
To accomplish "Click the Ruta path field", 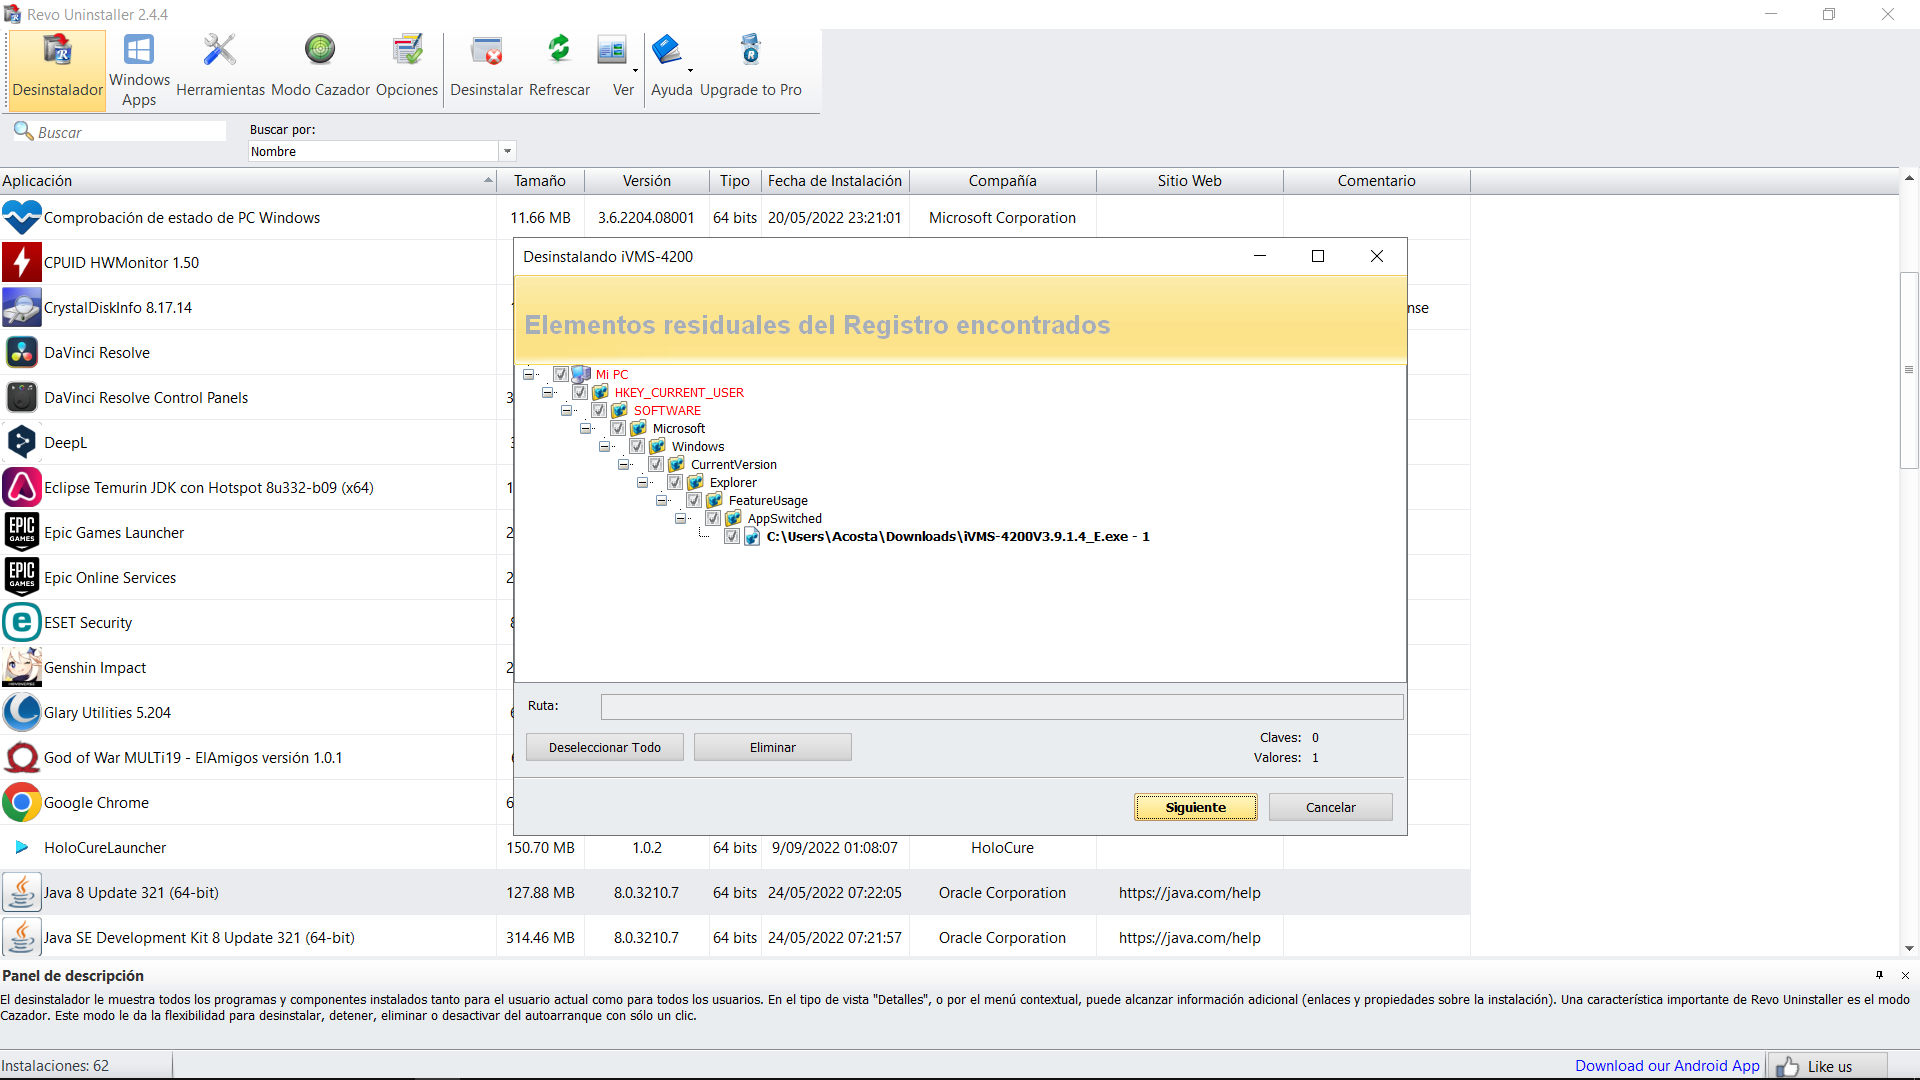I will point(1002,707).
